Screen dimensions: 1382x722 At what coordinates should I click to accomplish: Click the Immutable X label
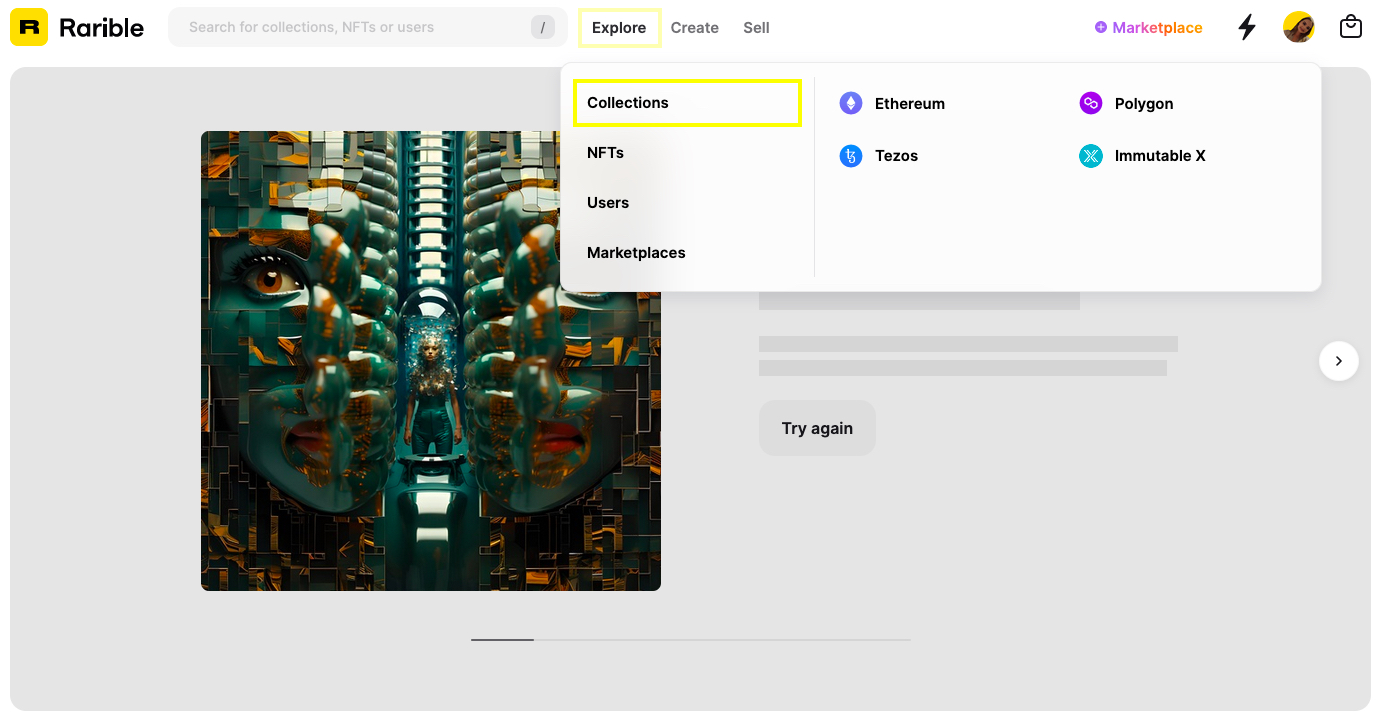(1160, 156)
